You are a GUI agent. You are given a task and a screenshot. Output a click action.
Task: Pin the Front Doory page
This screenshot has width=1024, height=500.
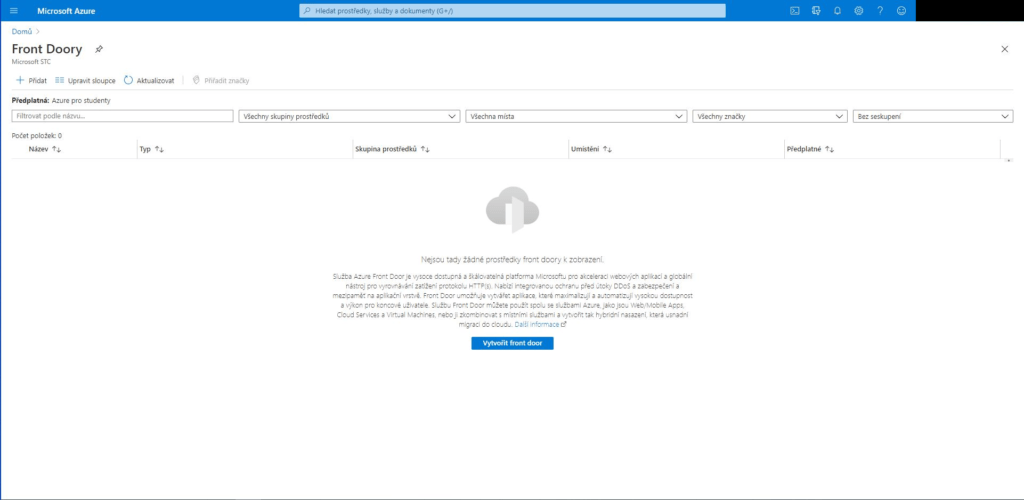point(98,49)
